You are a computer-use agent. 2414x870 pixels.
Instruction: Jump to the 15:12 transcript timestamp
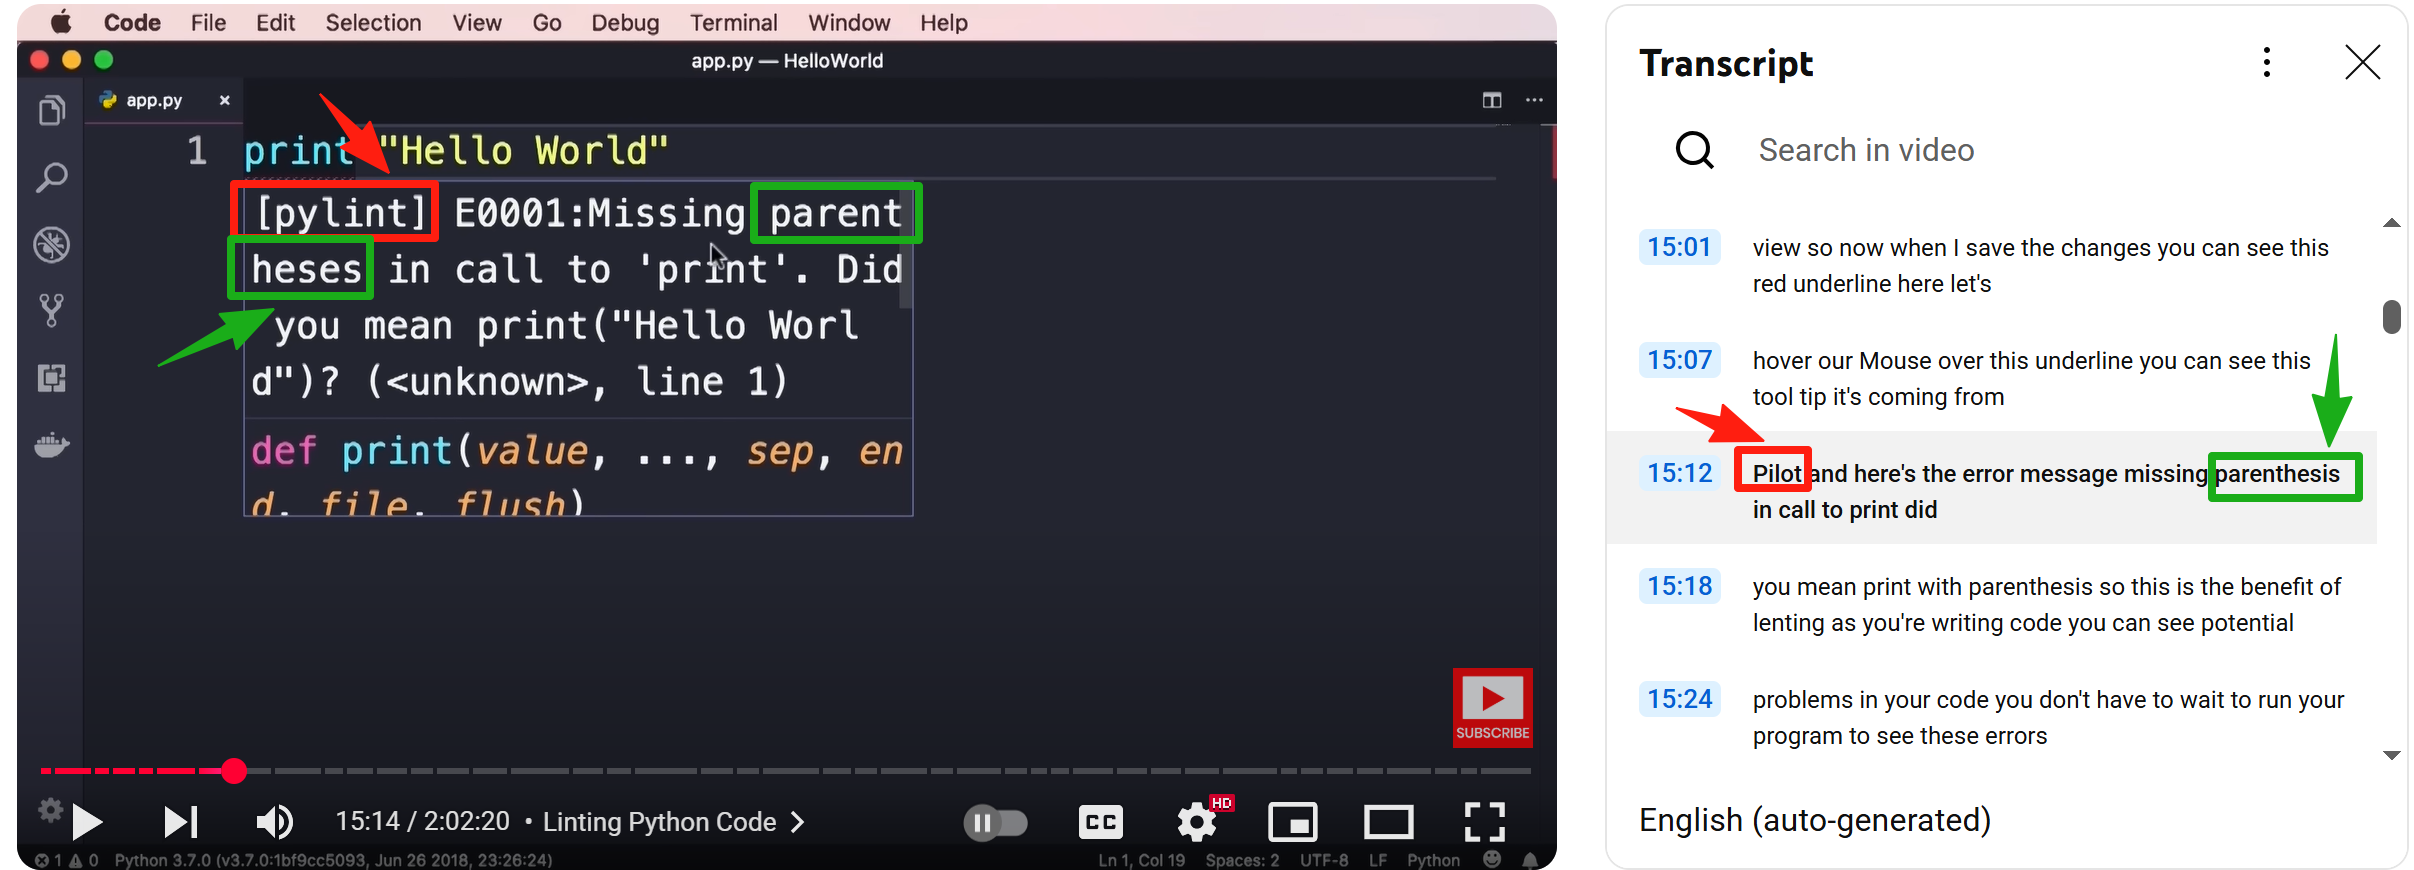tap(1680, 473)
